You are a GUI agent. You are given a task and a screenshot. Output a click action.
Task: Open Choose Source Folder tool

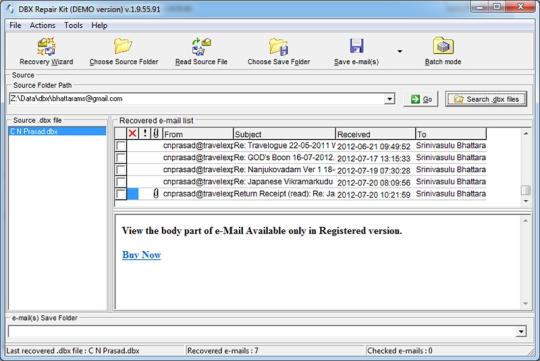click(x=123, y=52)
